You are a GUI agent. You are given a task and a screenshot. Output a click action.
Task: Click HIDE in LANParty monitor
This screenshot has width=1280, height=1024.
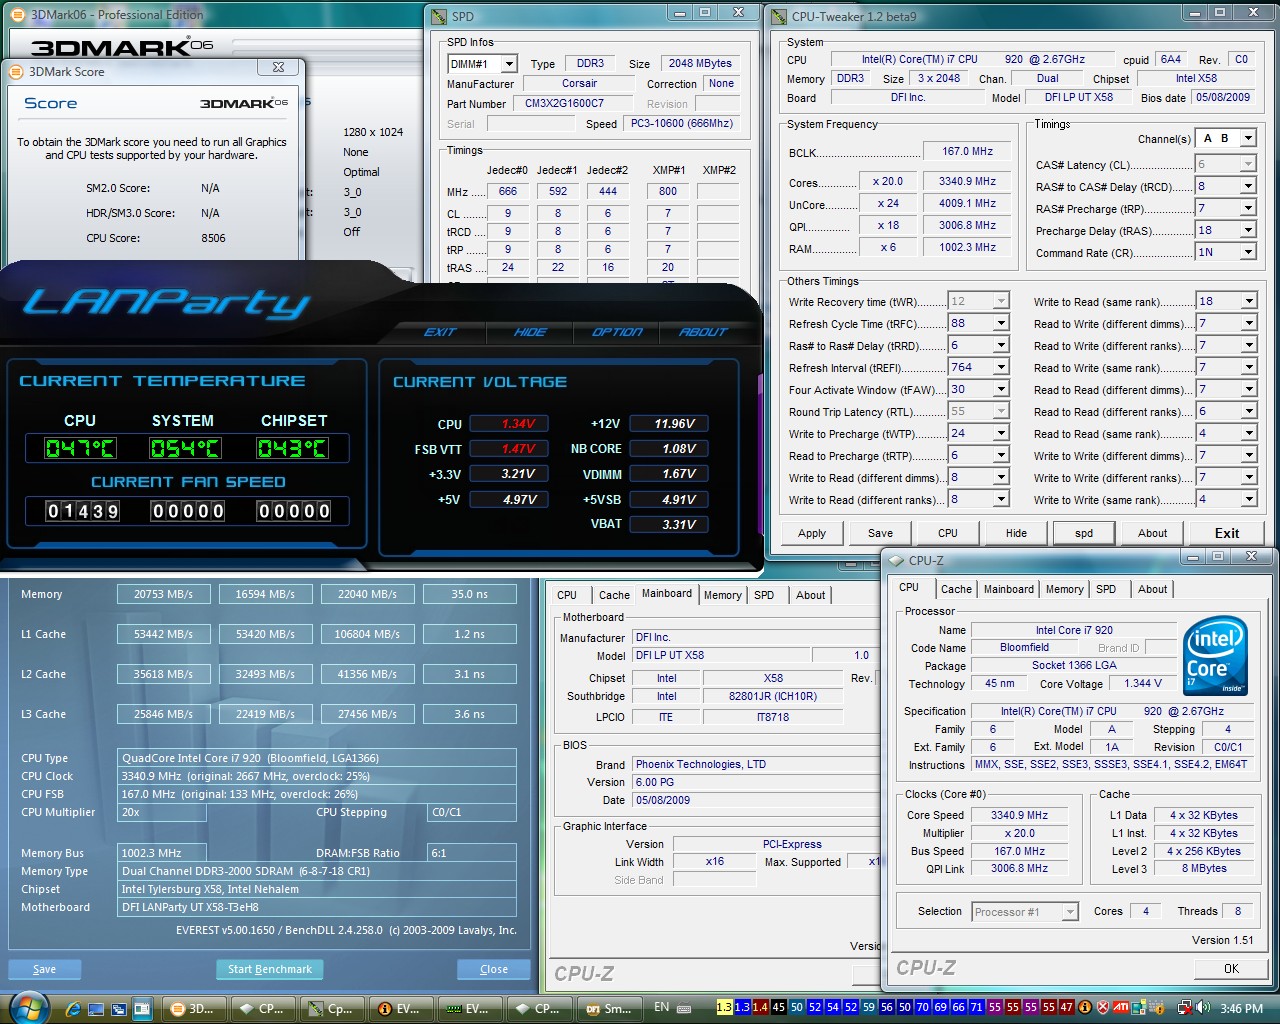[530, 332]
